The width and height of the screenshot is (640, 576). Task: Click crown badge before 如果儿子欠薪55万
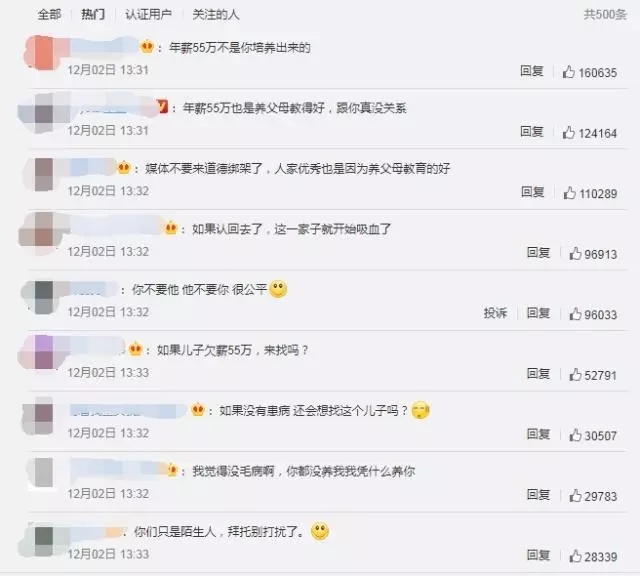coord(135,349)
